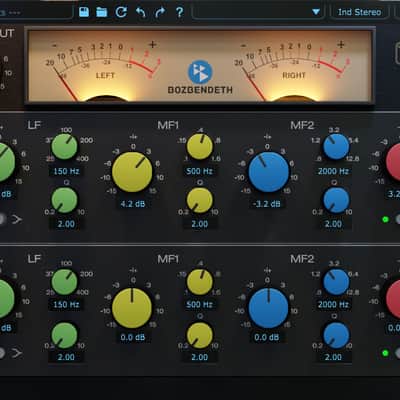The height and width of the screenshot is (400, 400).
Task: Click the lower strip green LF frequency knob
Action: [64, 282]
